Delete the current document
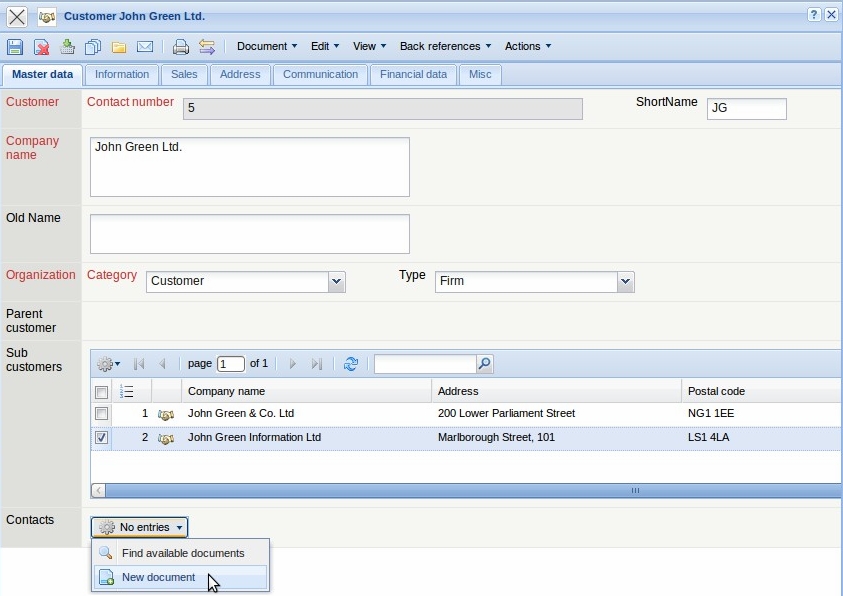Image resolution: width=843 pixels, height=596 pixels. tap(41, 46)
